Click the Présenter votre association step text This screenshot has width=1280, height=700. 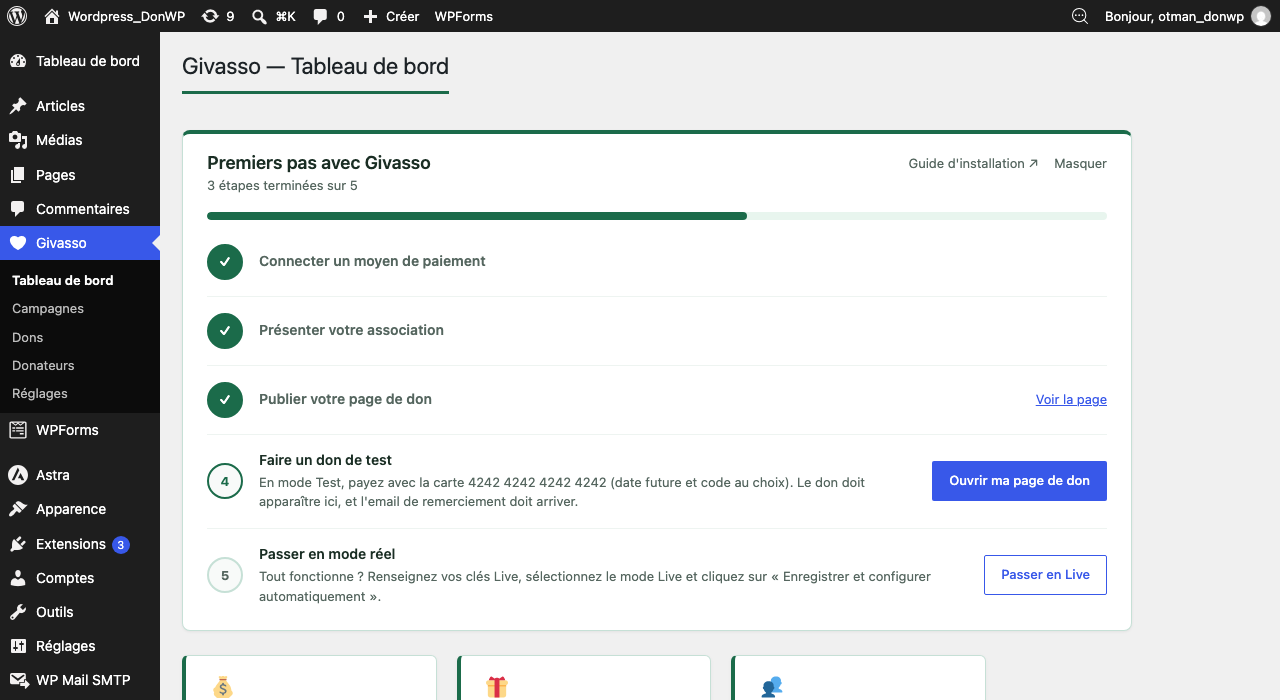click(x=351, y=330)
